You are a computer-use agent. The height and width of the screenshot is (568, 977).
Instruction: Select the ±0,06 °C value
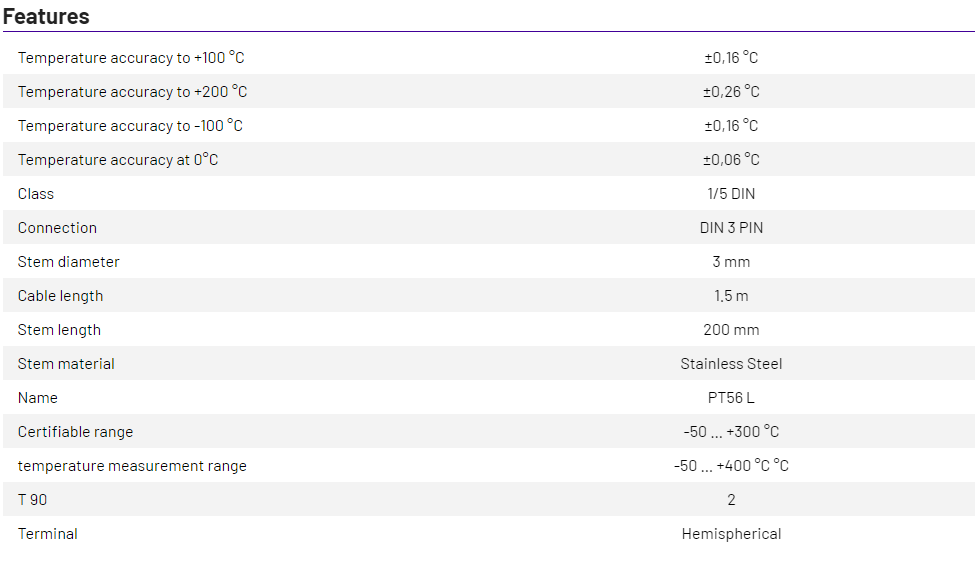[731, 160]
